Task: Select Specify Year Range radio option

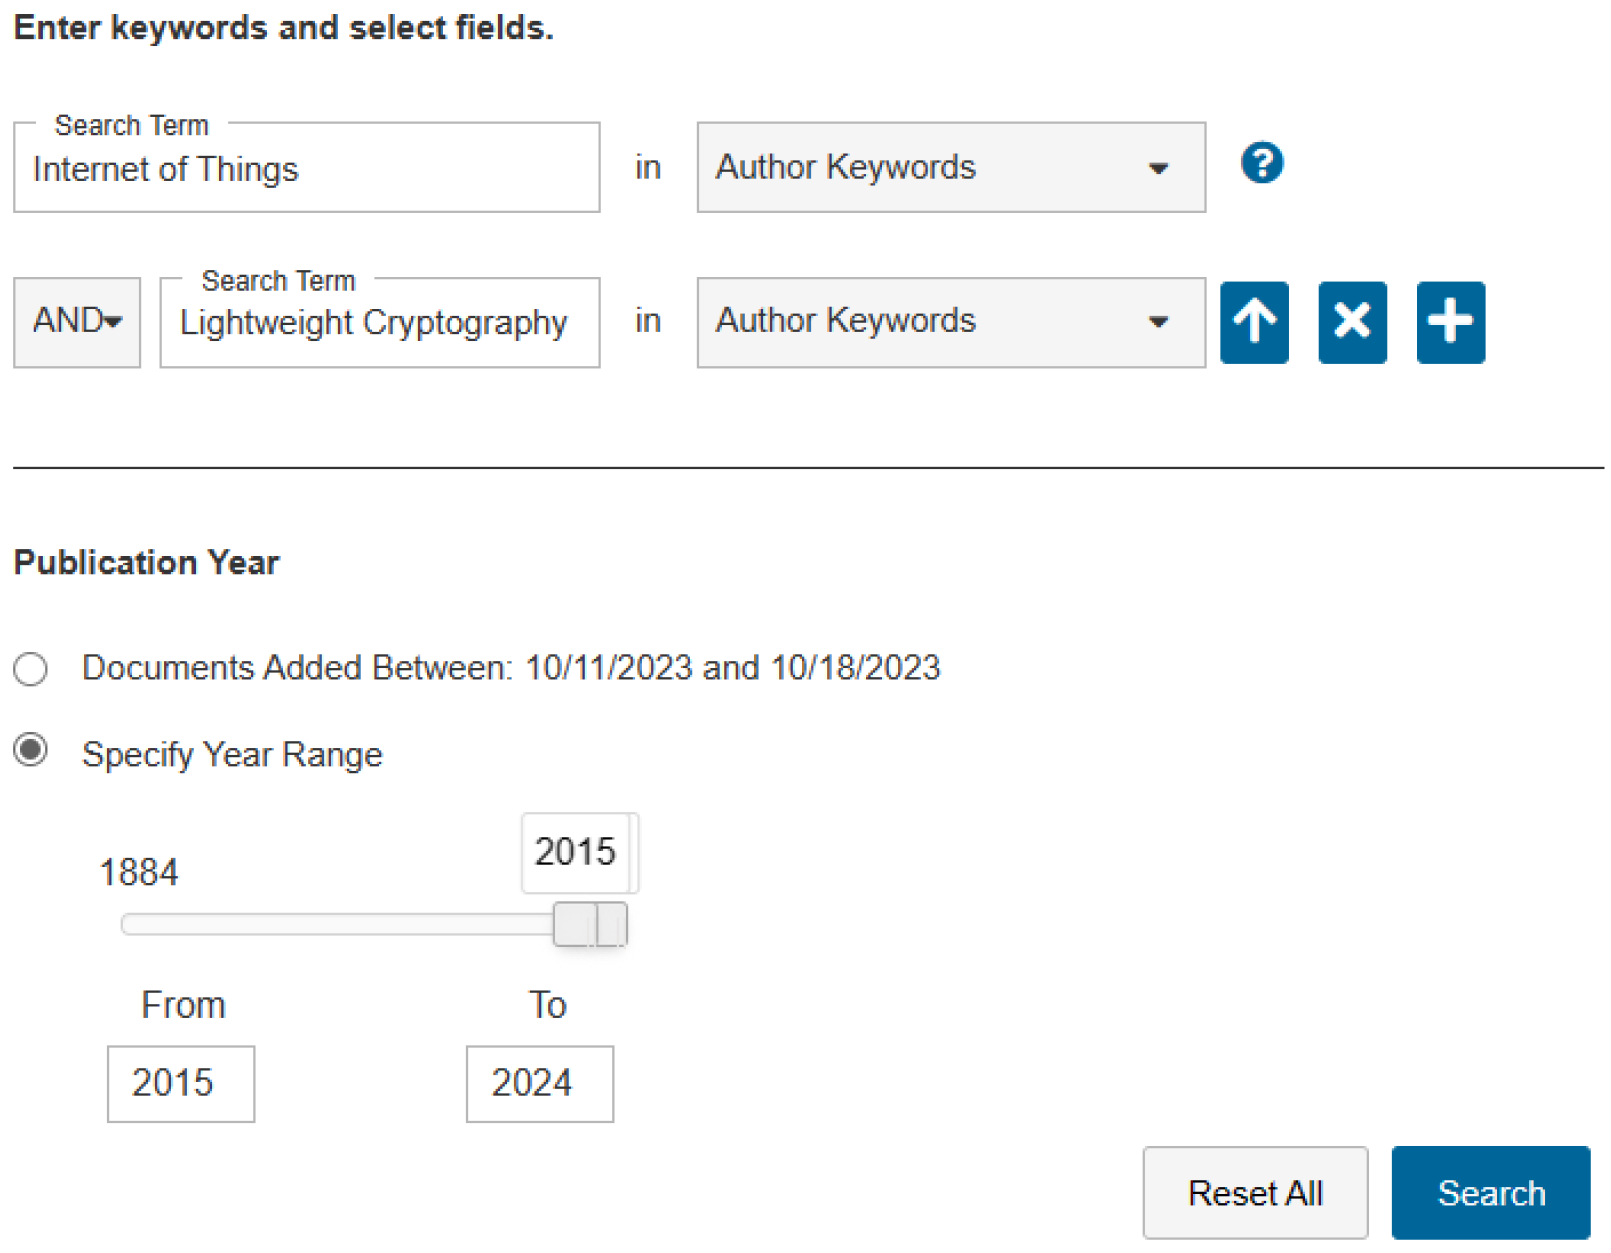Action: pyautogui.click(x=31, y=750)
